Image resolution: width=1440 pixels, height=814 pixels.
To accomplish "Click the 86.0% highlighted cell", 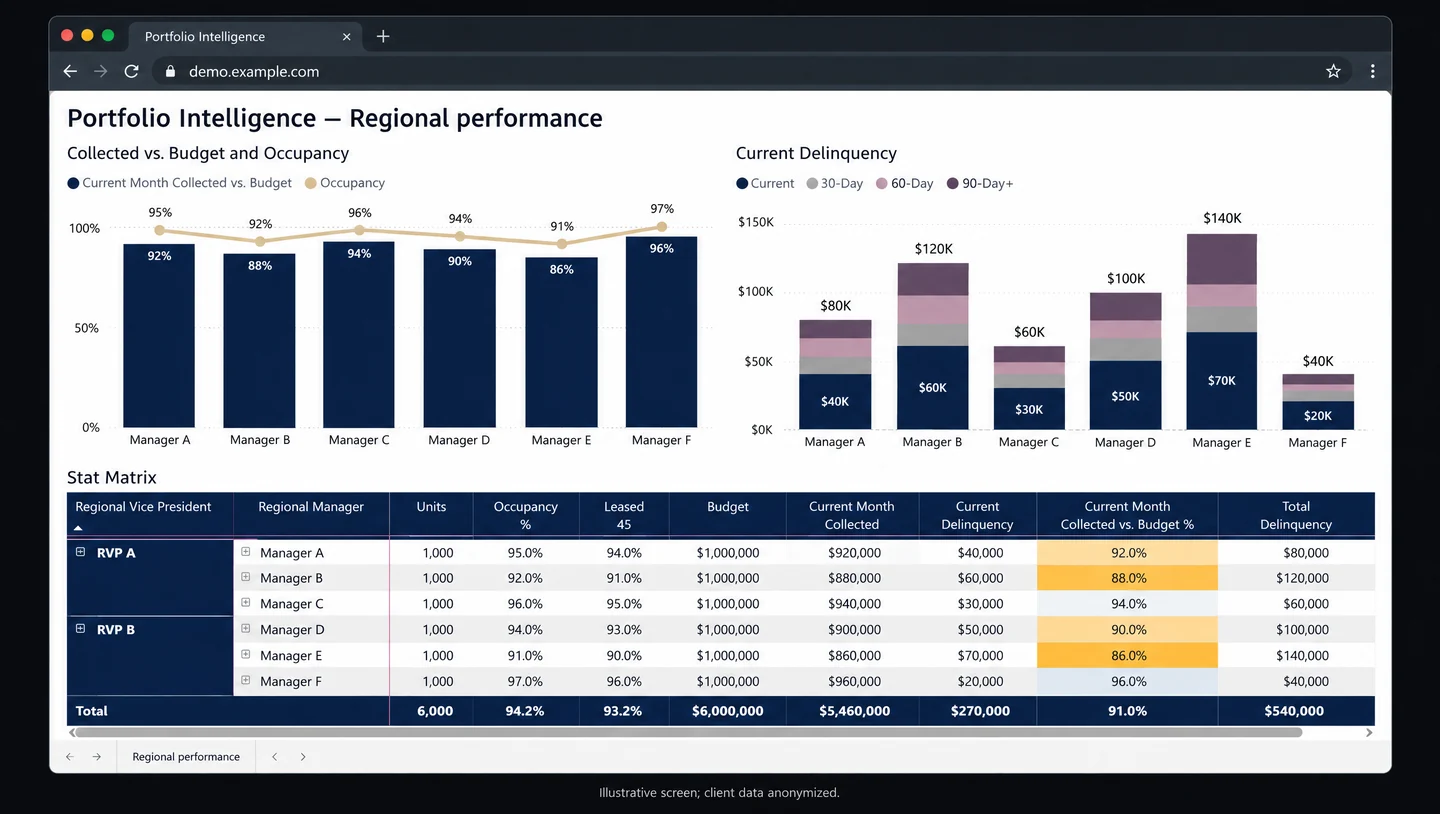I will point(1128,656).
